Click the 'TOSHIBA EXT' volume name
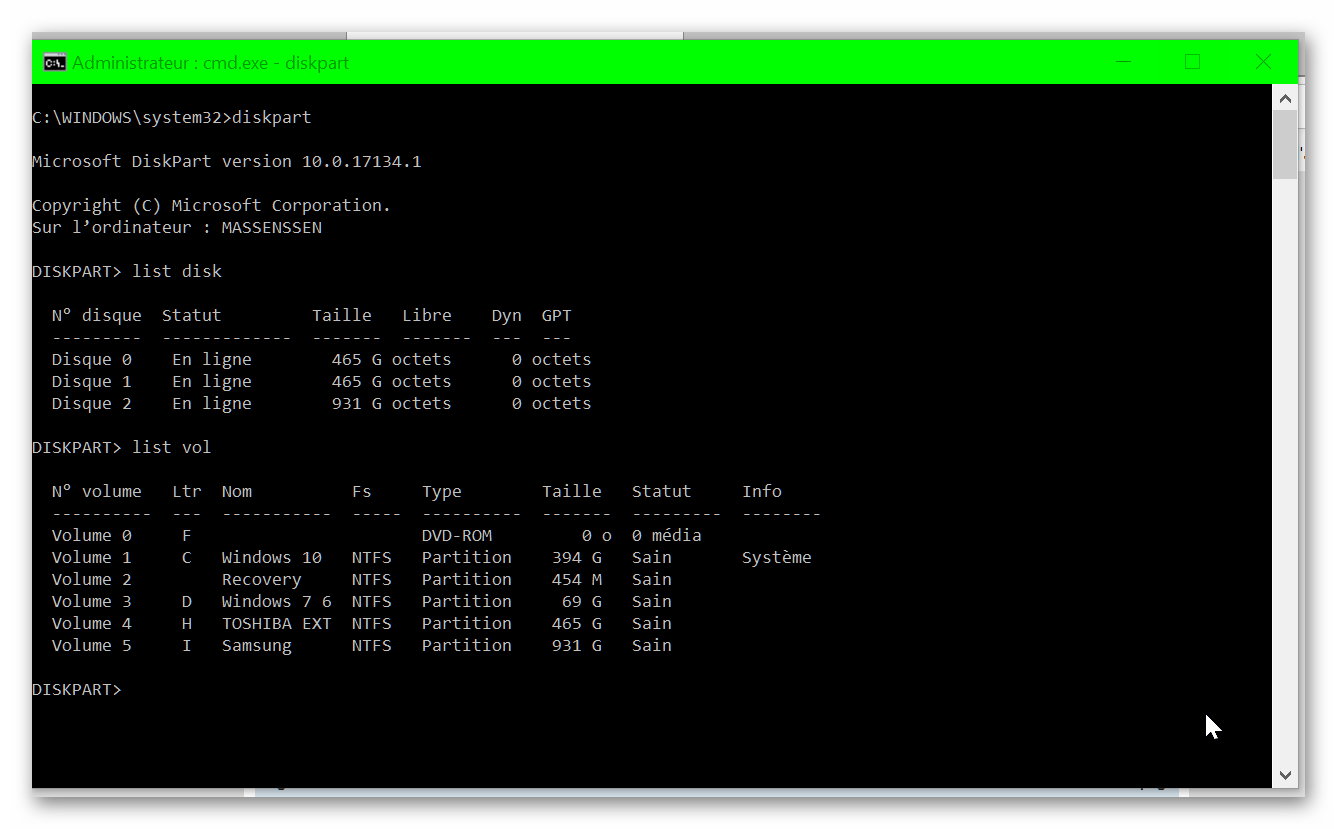 [277, 624]
